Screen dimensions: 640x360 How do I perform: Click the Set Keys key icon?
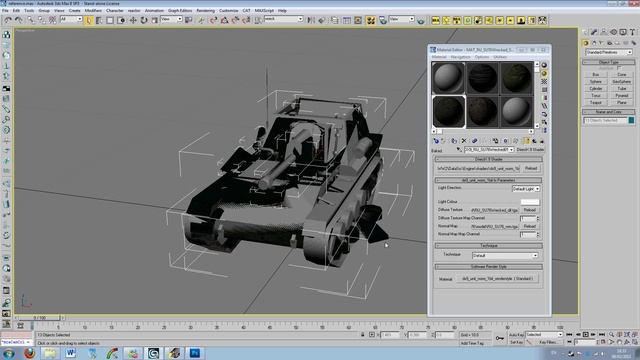[x=500, y=338]
